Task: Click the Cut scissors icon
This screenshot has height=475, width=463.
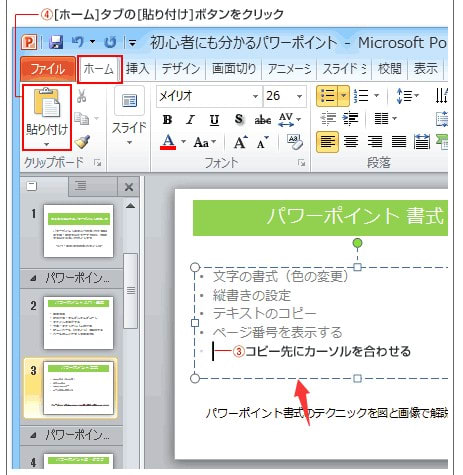Action: click(x=82, y=96)
